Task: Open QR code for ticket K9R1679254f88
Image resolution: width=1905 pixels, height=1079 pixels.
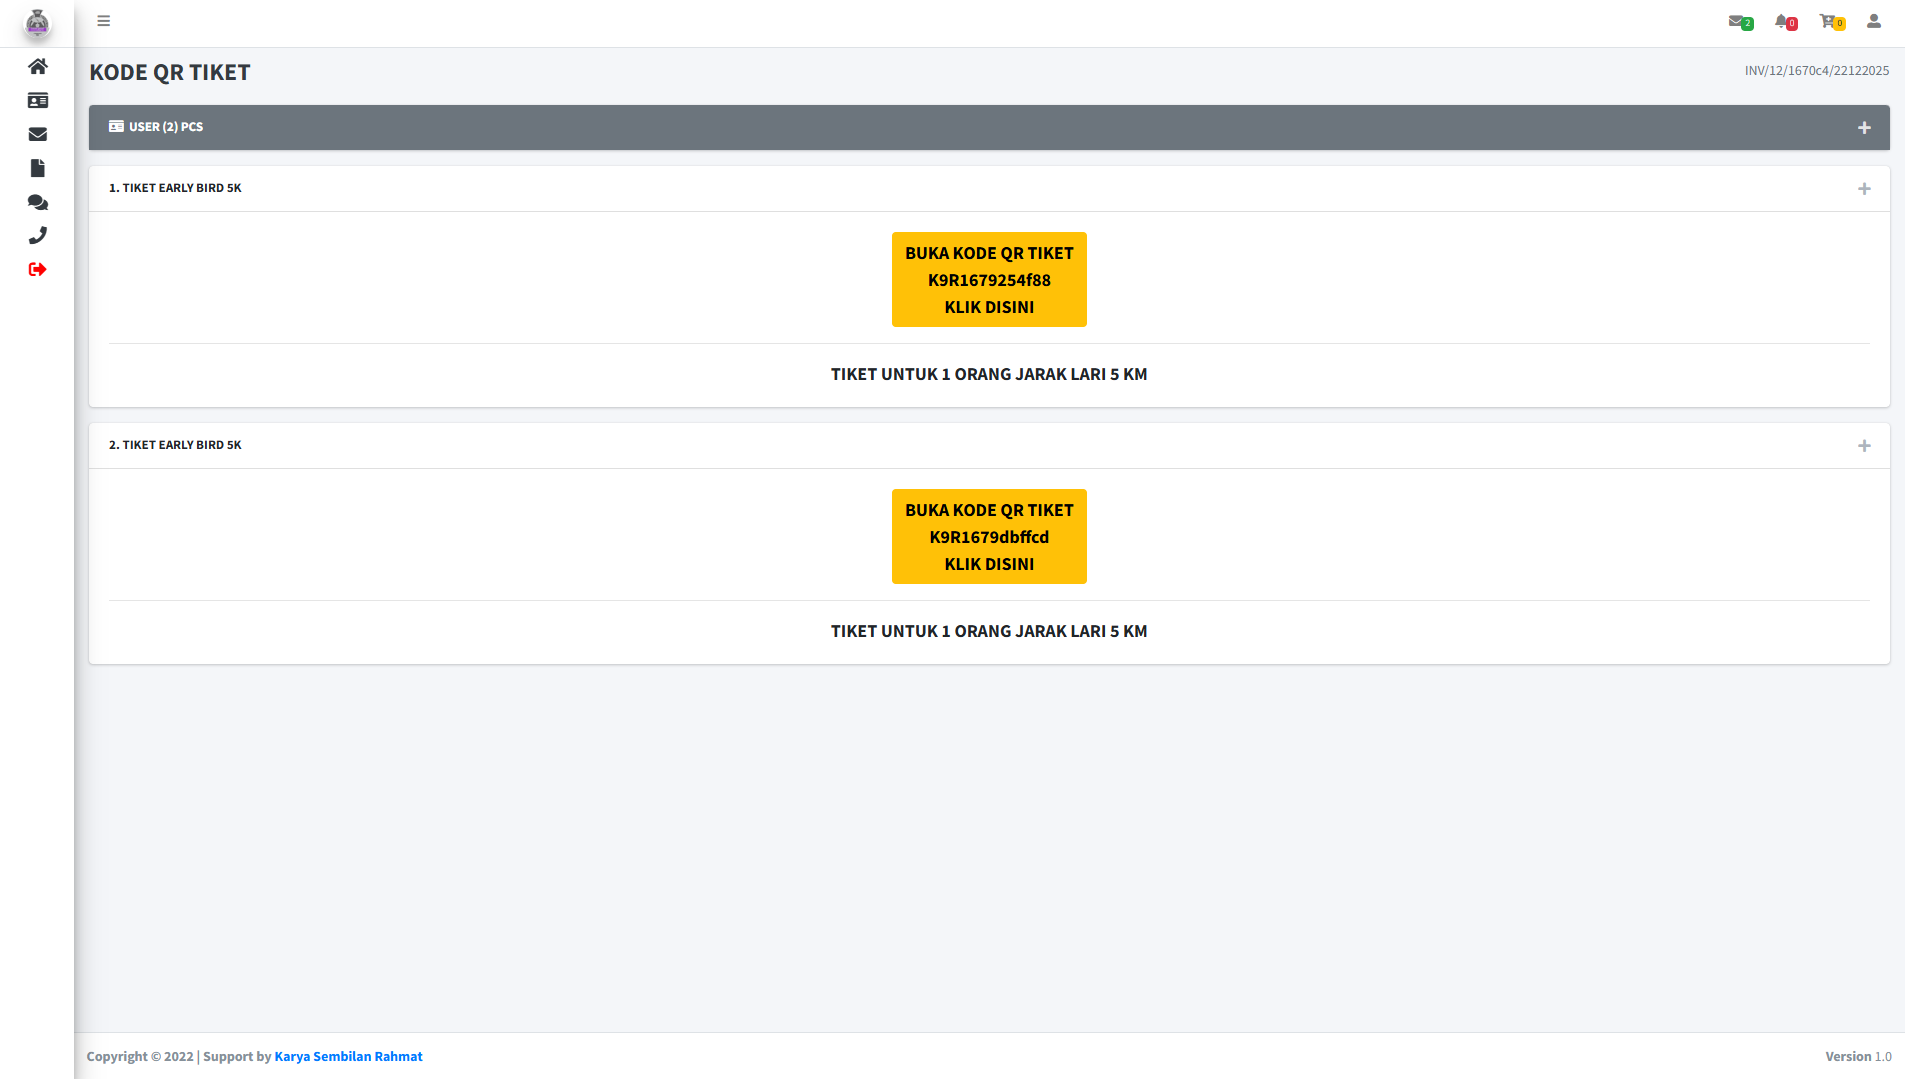Action: coord(989,280)
